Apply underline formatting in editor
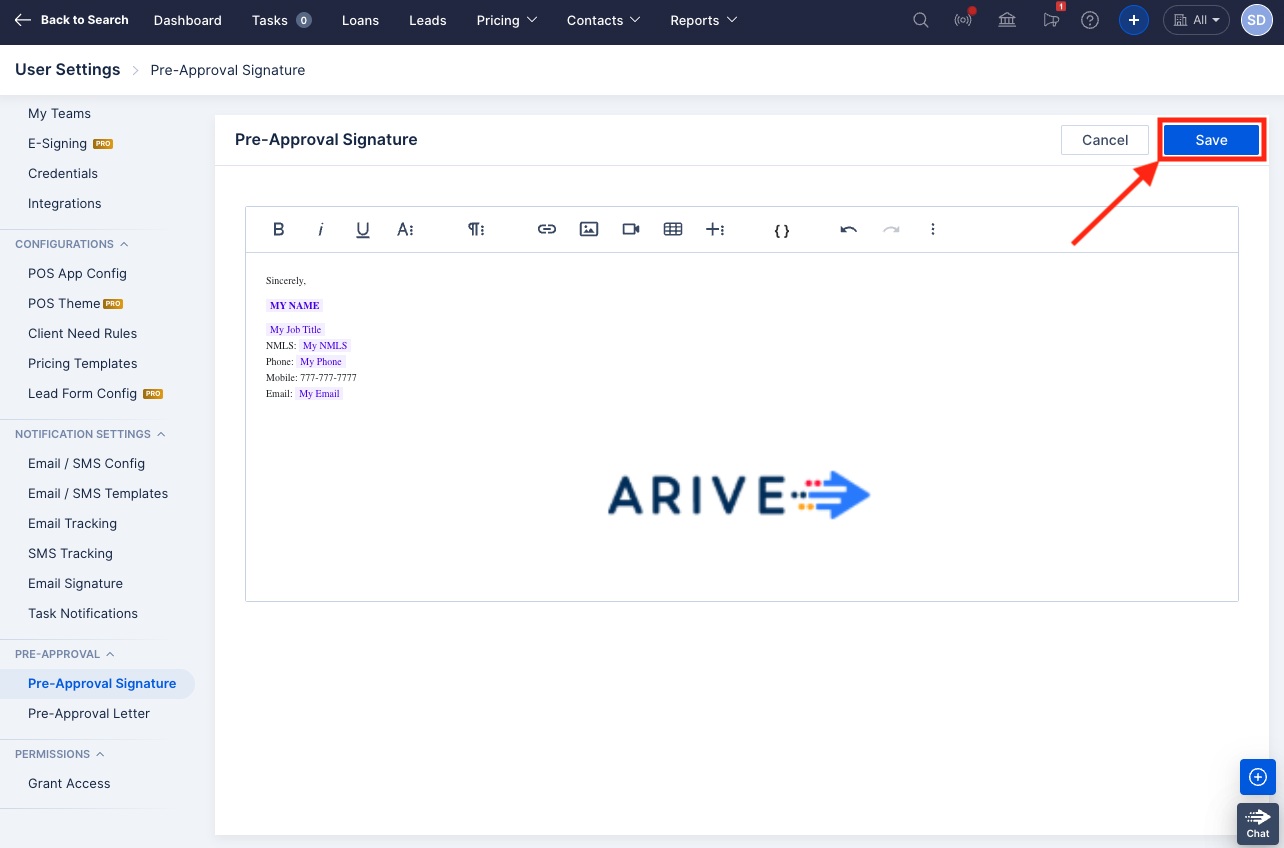Screen dimensions: 1284x848 [x=363, y=229]
